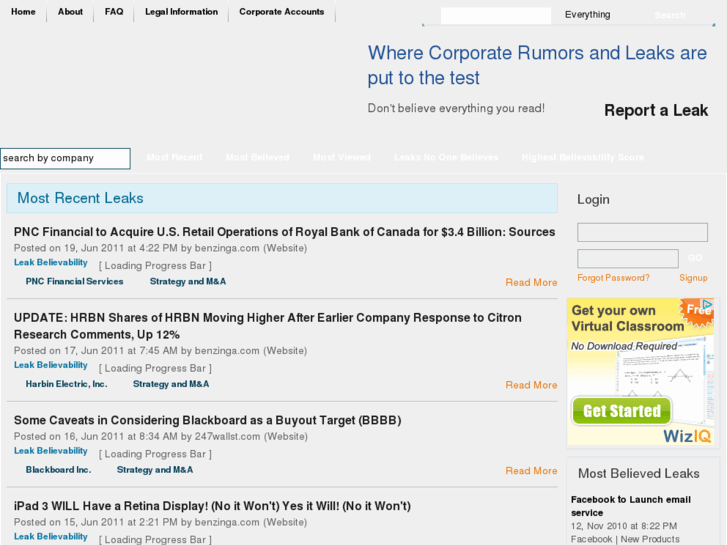Read More on Blackboard story
The image size is (727, 545).
tap(531, 471)
